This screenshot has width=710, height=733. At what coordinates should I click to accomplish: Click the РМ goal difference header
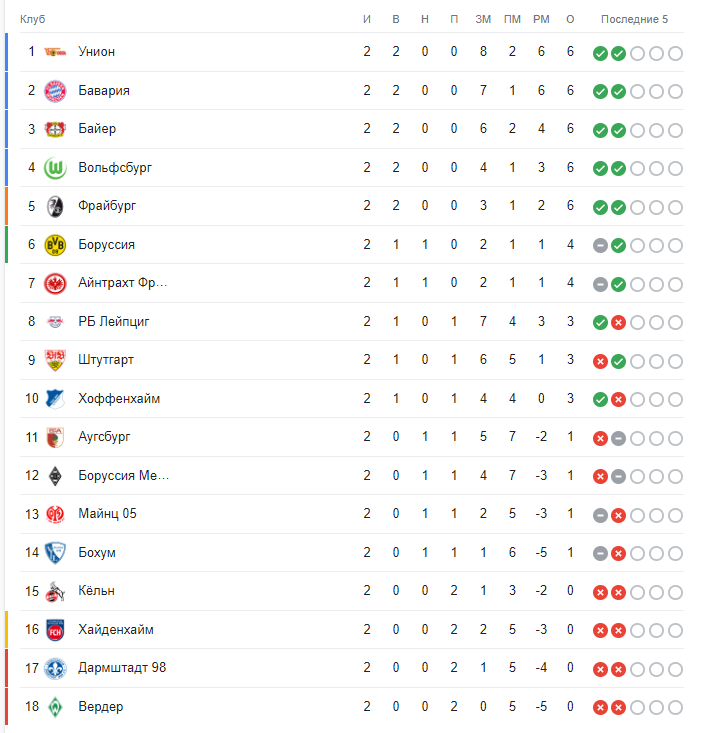click(x=541, y=19)
